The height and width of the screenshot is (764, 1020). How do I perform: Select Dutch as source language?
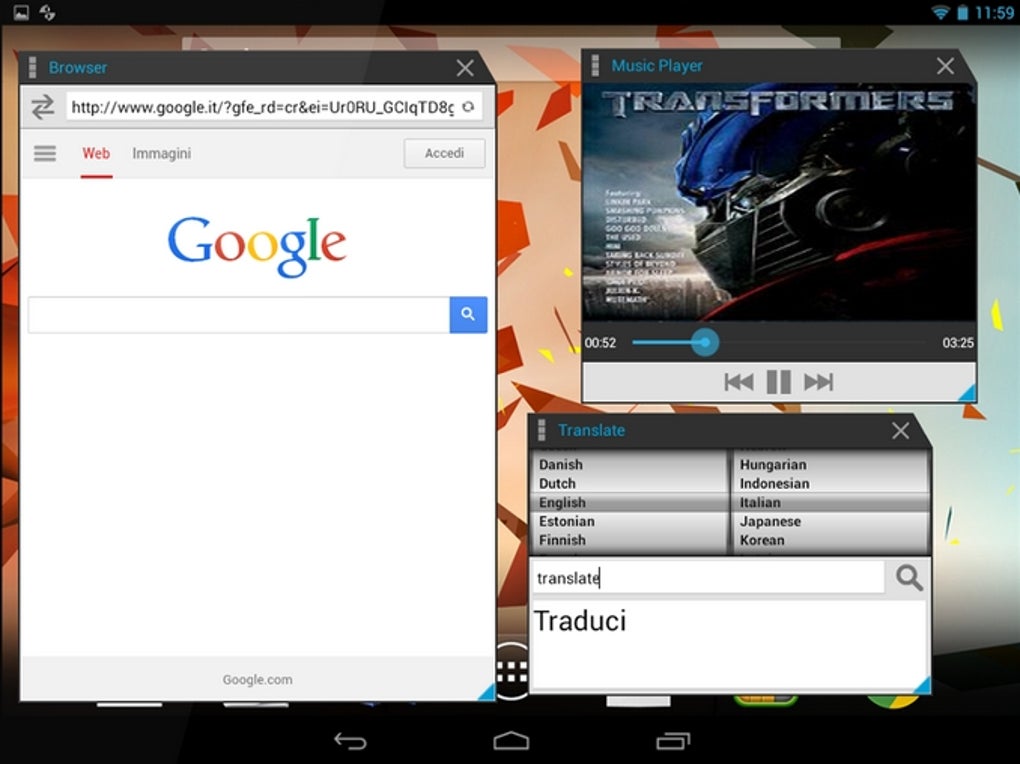point(557,484)
